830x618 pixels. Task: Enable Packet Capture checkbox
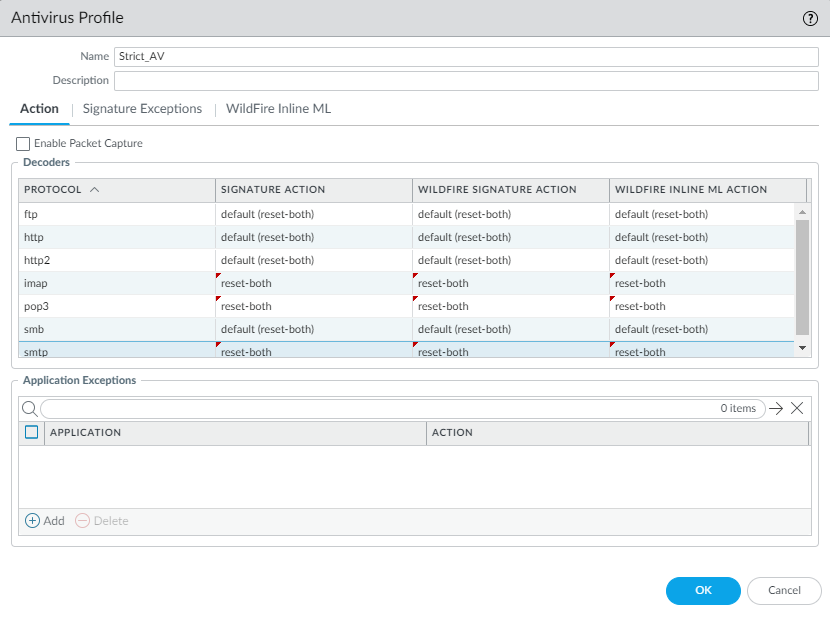24,144
